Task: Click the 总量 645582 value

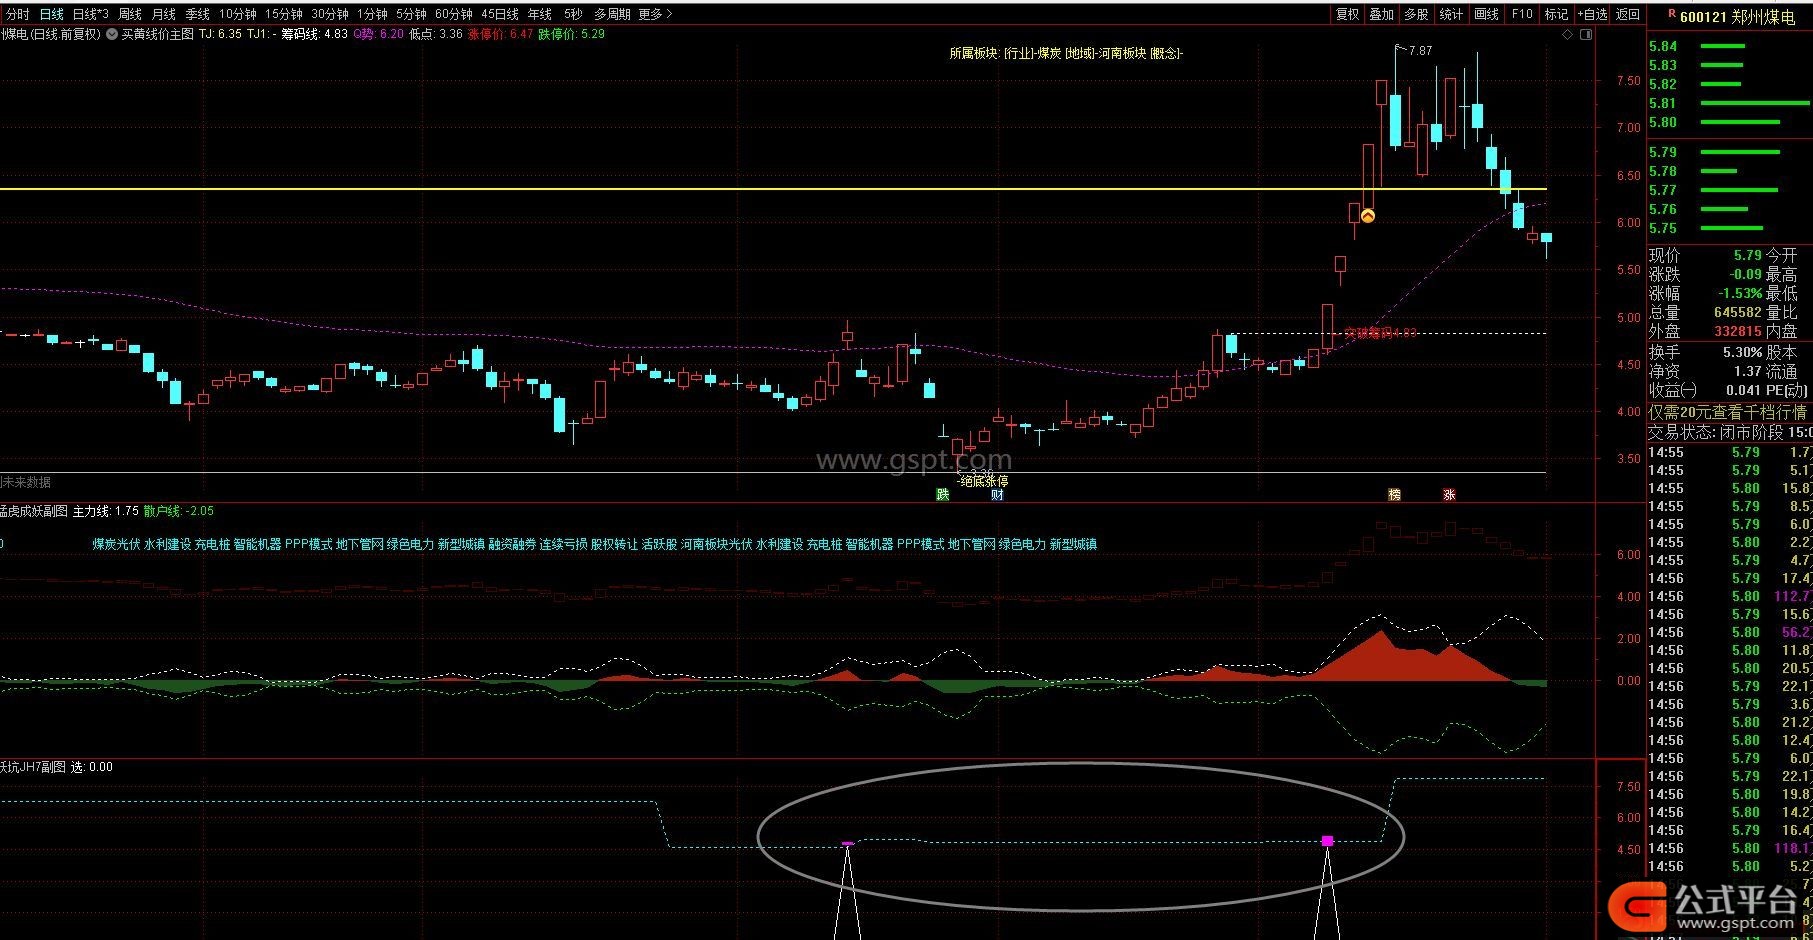Action: pyautogui.click(x=1737, y=313)
